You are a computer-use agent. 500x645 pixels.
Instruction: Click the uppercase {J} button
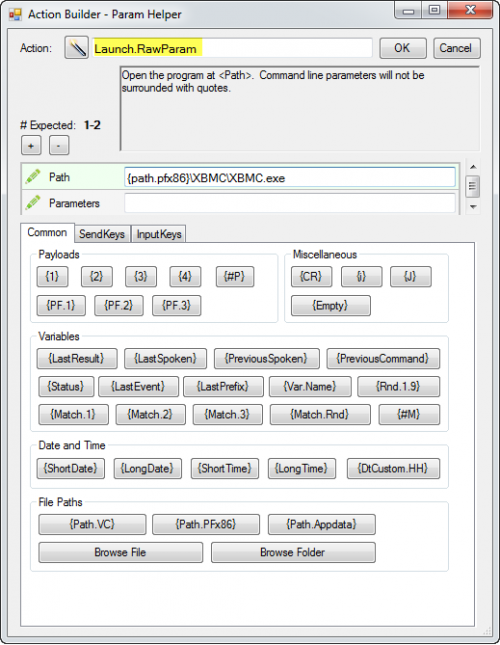click(x=411, y=276)
